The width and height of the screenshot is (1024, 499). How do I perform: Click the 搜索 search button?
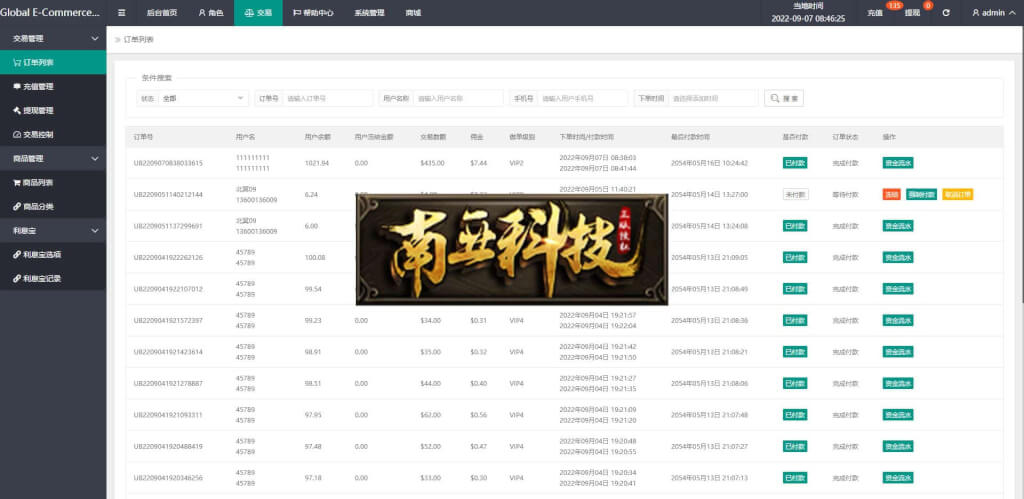pyautogui.click(x=784, y=99)
